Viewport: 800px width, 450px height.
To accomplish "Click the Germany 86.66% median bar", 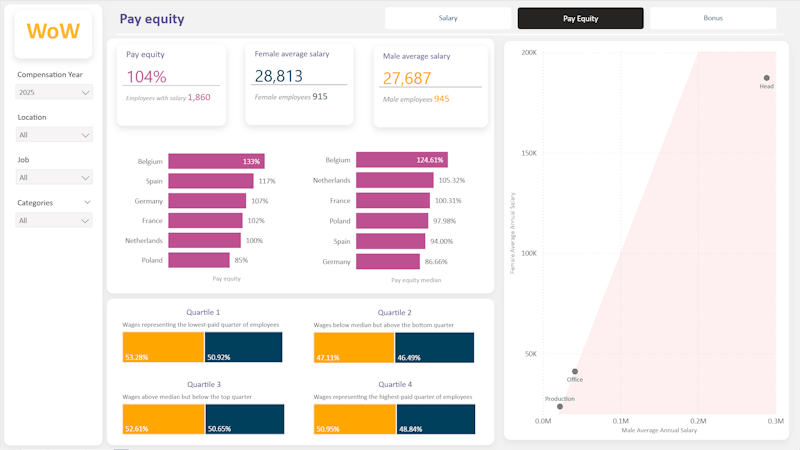I will coord(388,262).
